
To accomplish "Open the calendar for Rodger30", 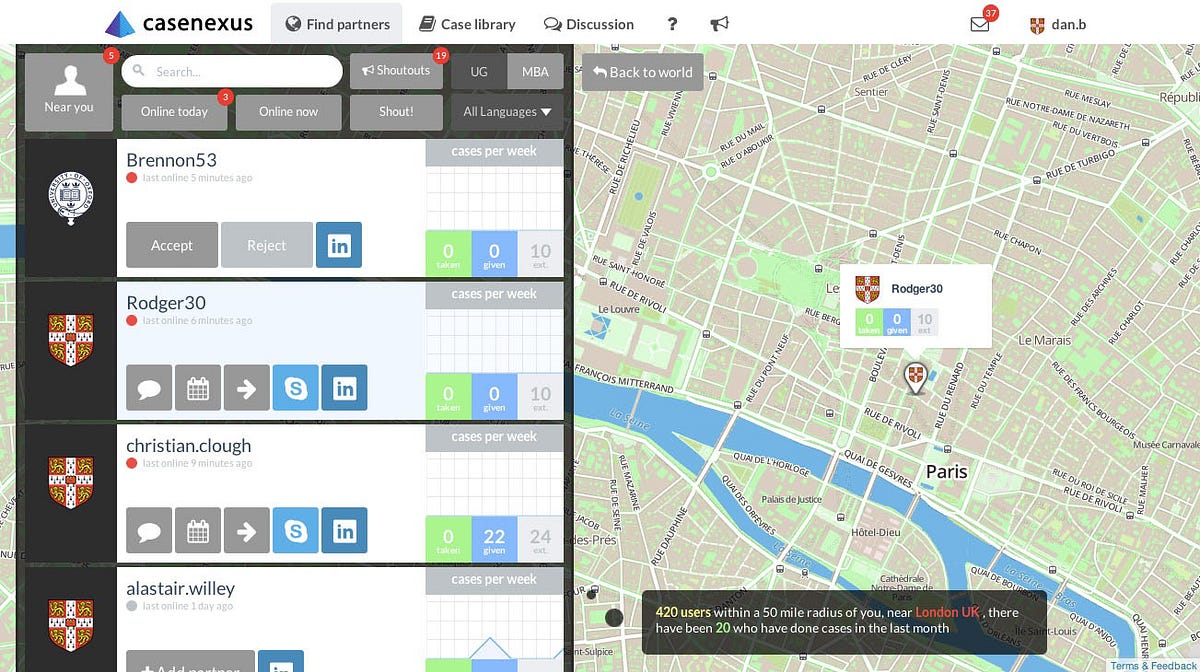I will coord(198,388).
